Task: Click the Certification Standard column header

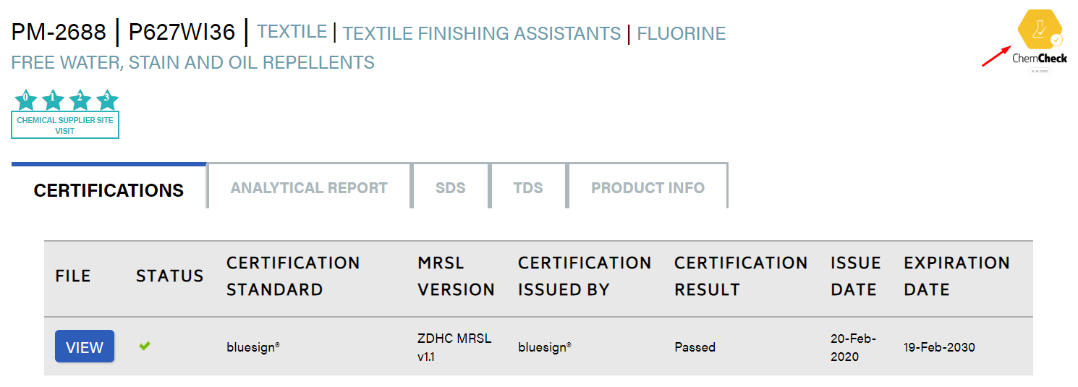Action: tap(293, 276)
